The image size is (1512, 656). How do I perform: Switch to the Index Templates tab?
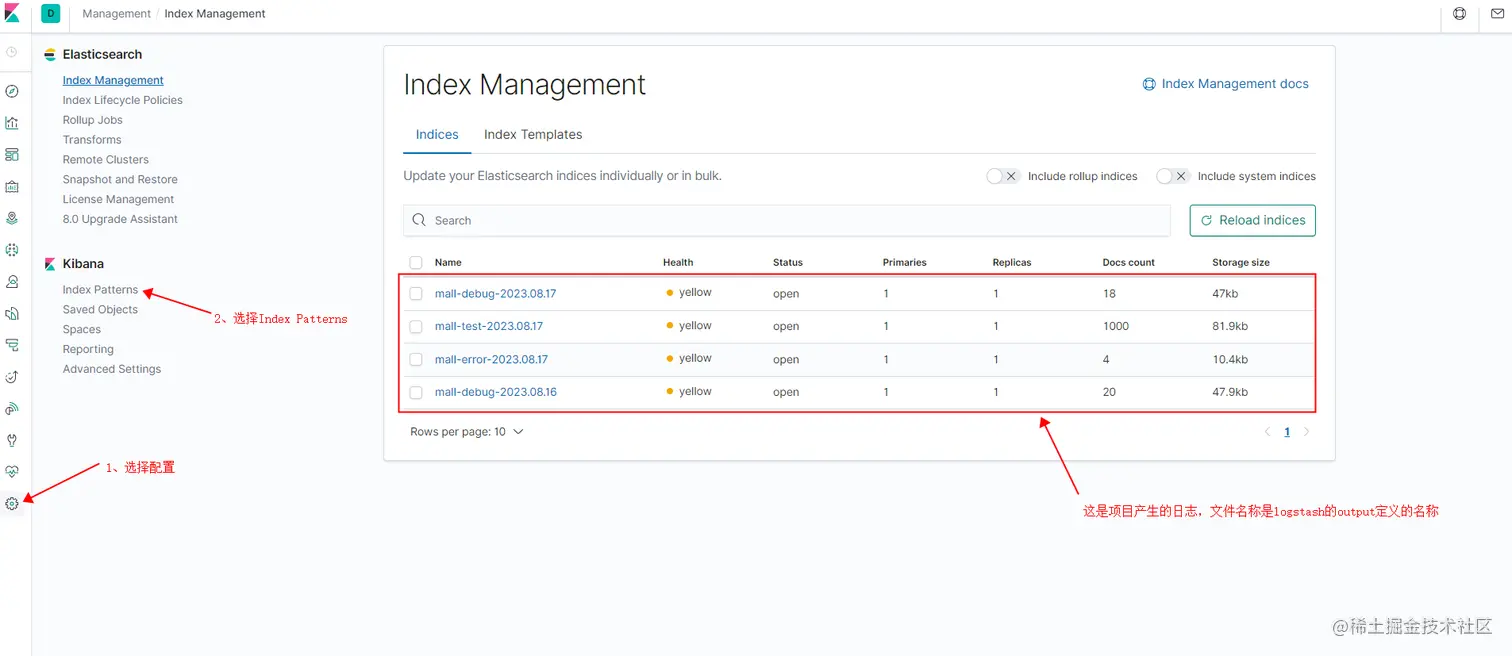pos(533,134)
